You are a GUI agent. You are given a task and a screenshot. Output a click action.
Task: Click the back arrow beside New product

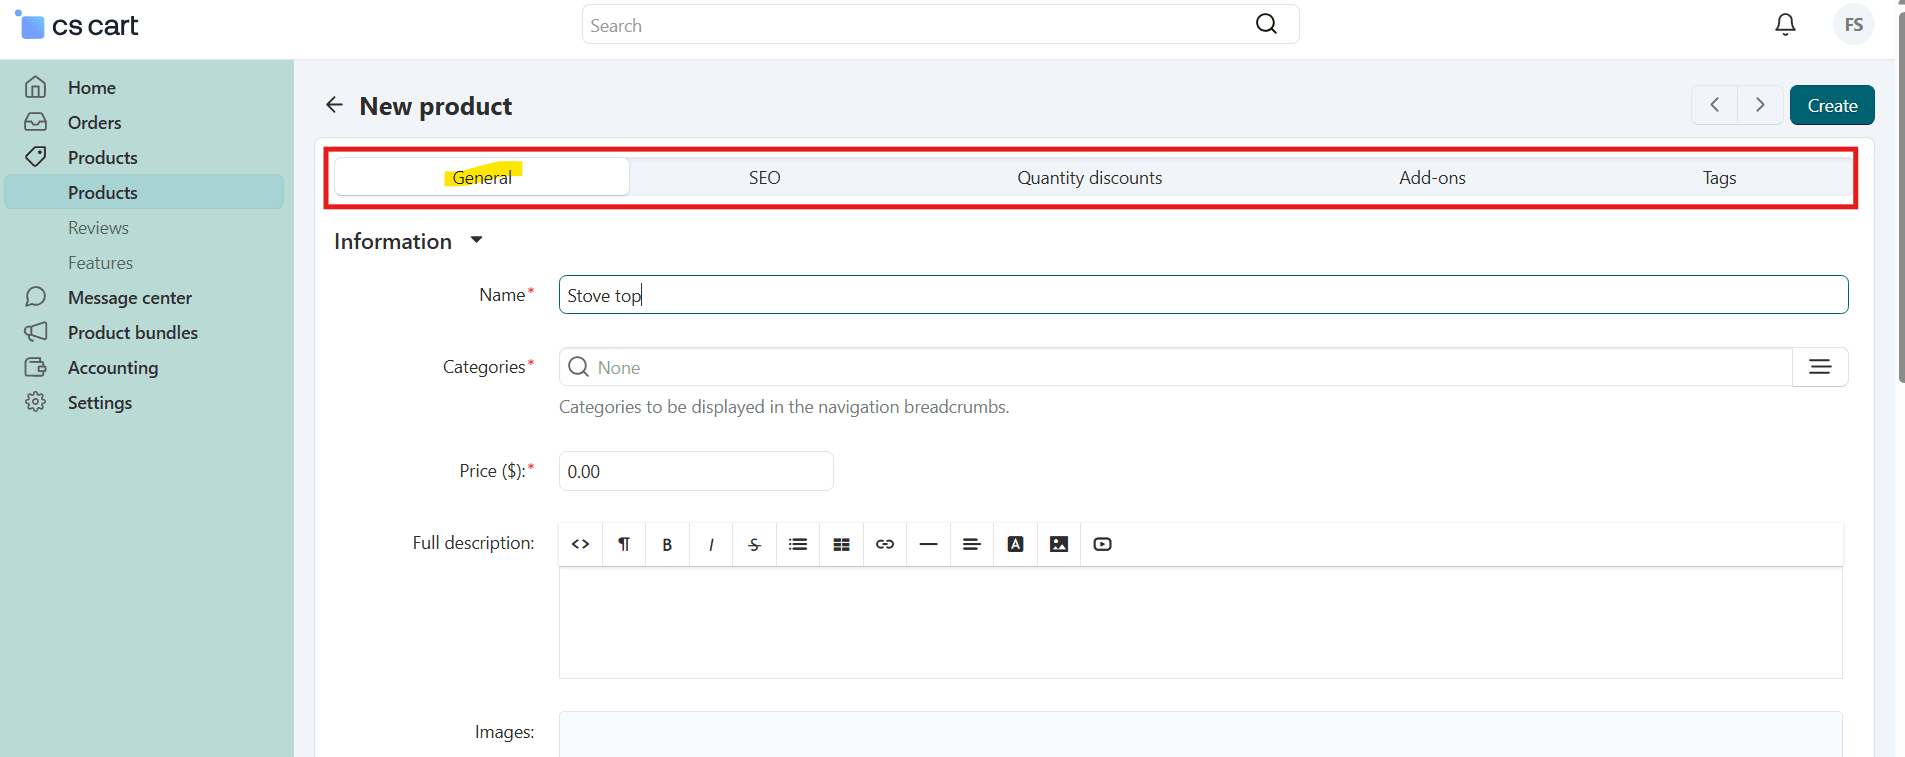click(334, 105)
